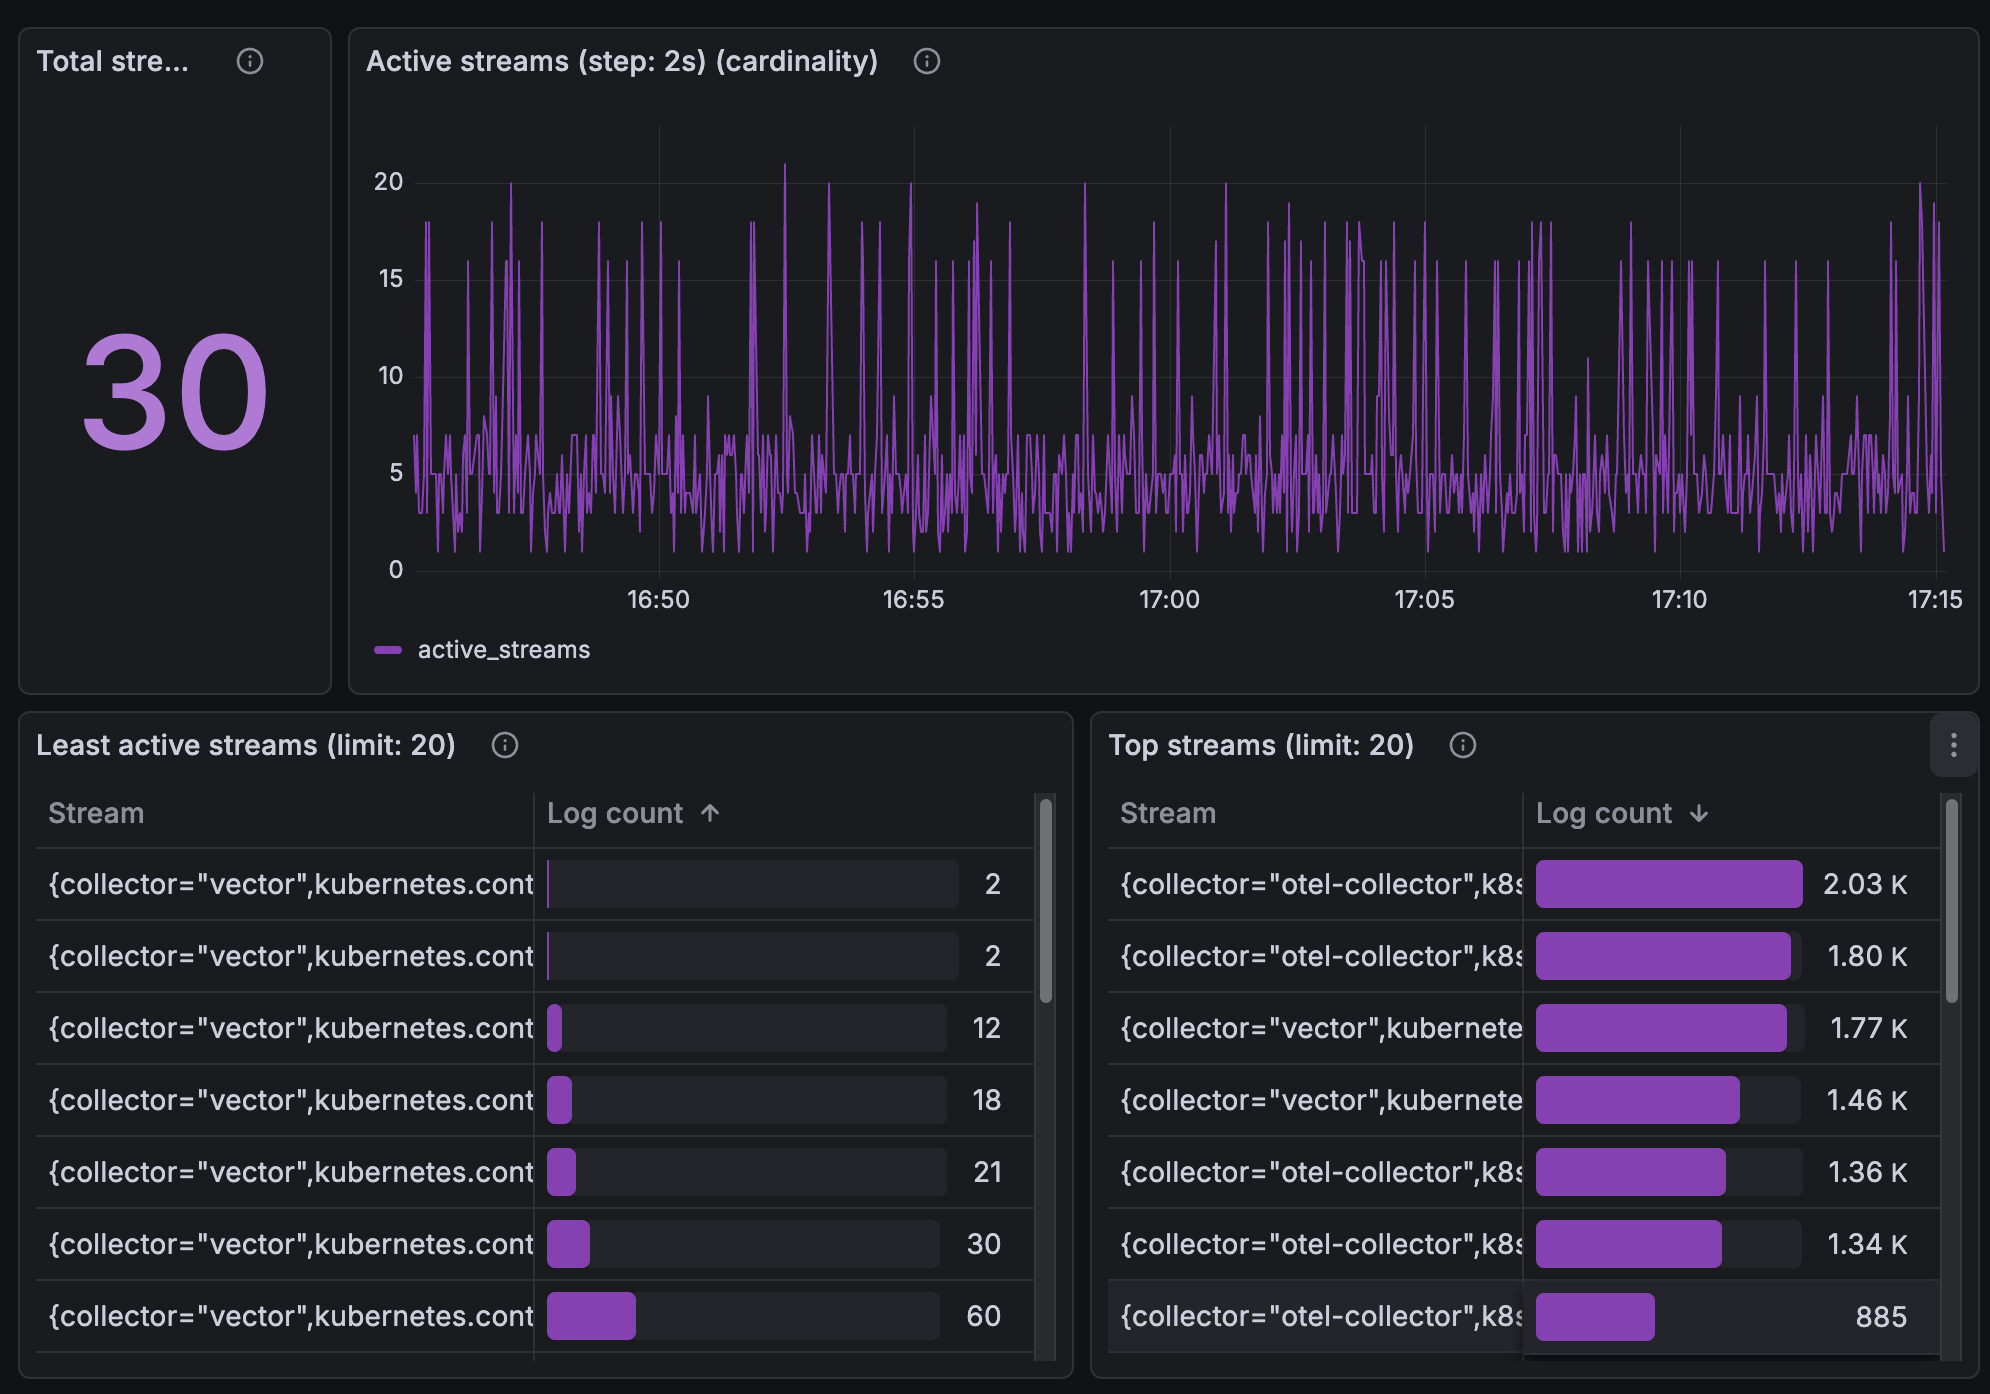Open the Total streams panel title
Image resolution: width=1990 pixels, height=1394 pixels.
[x=112, y=61]
